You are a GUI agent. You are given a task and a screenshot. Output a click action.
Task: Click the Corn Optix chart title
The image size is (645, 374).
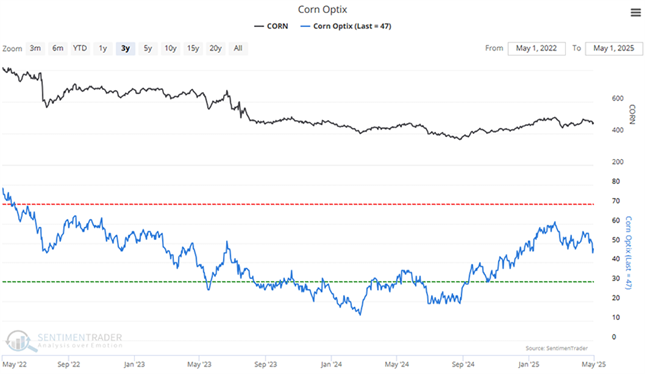tap(322, 9)
